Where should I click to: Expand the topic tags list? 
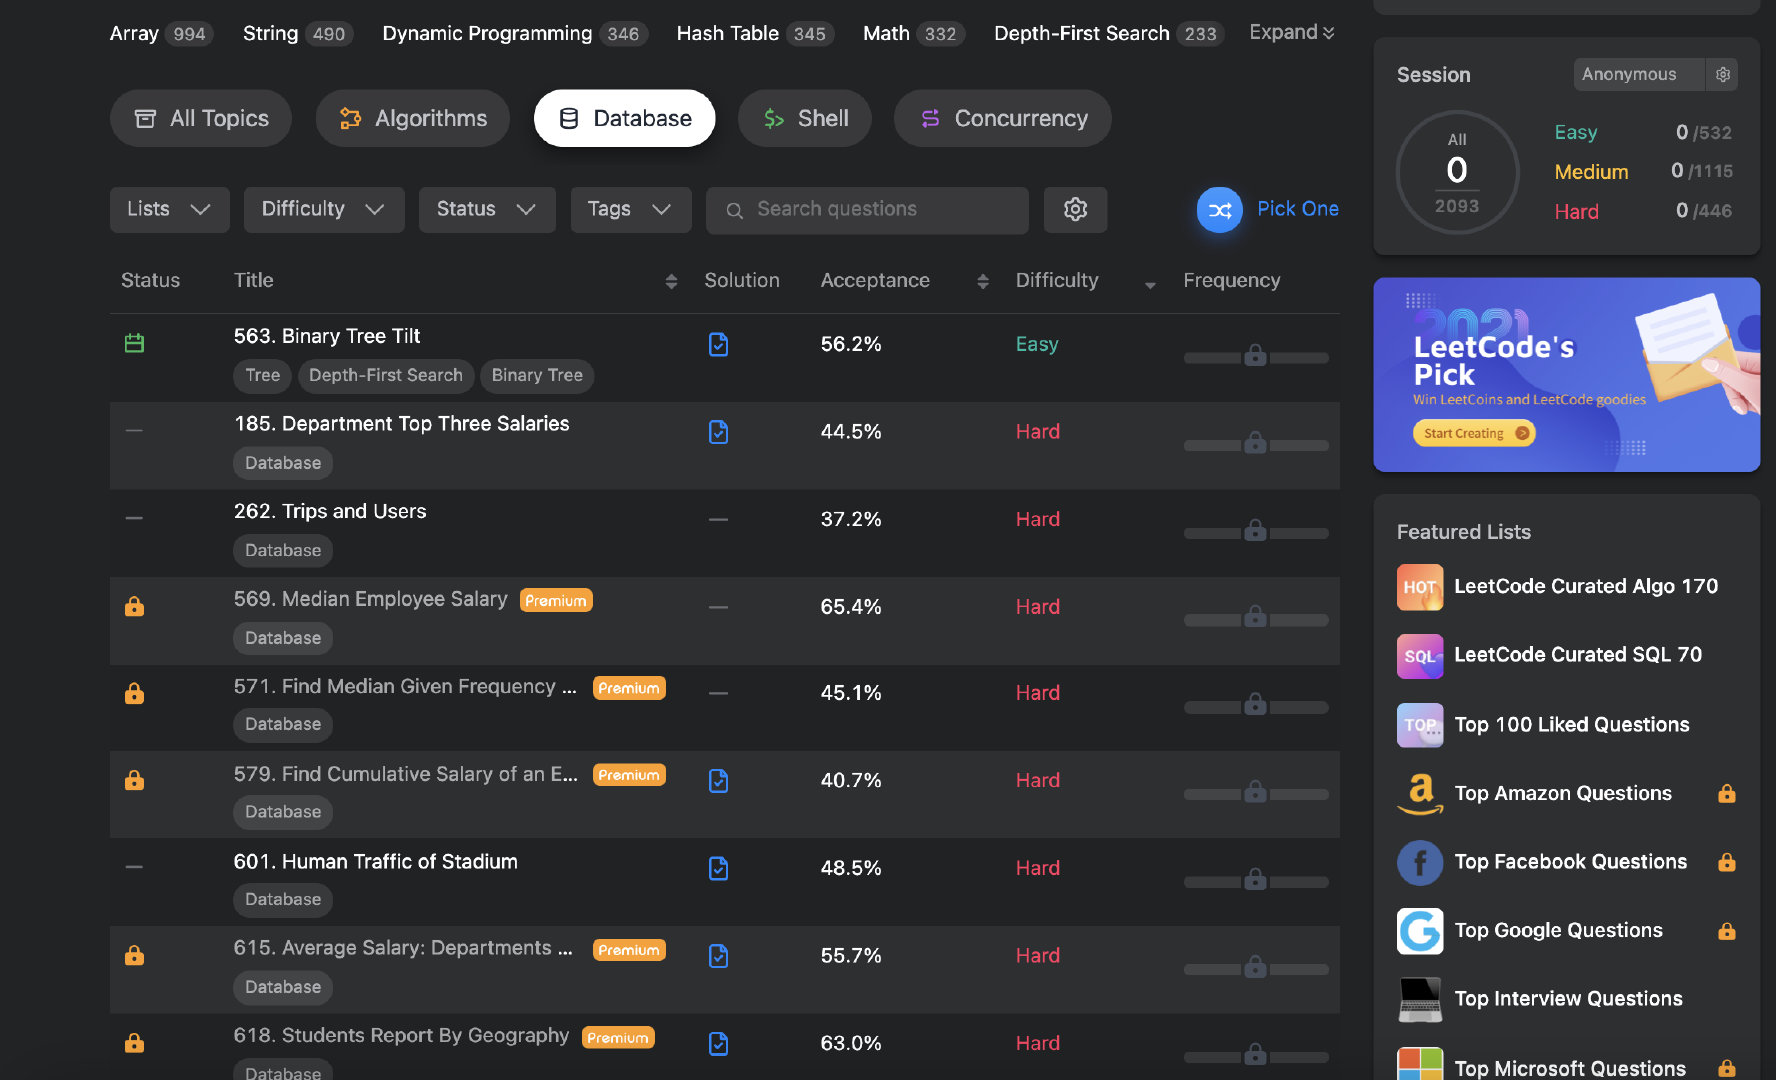click(1291, 32)
